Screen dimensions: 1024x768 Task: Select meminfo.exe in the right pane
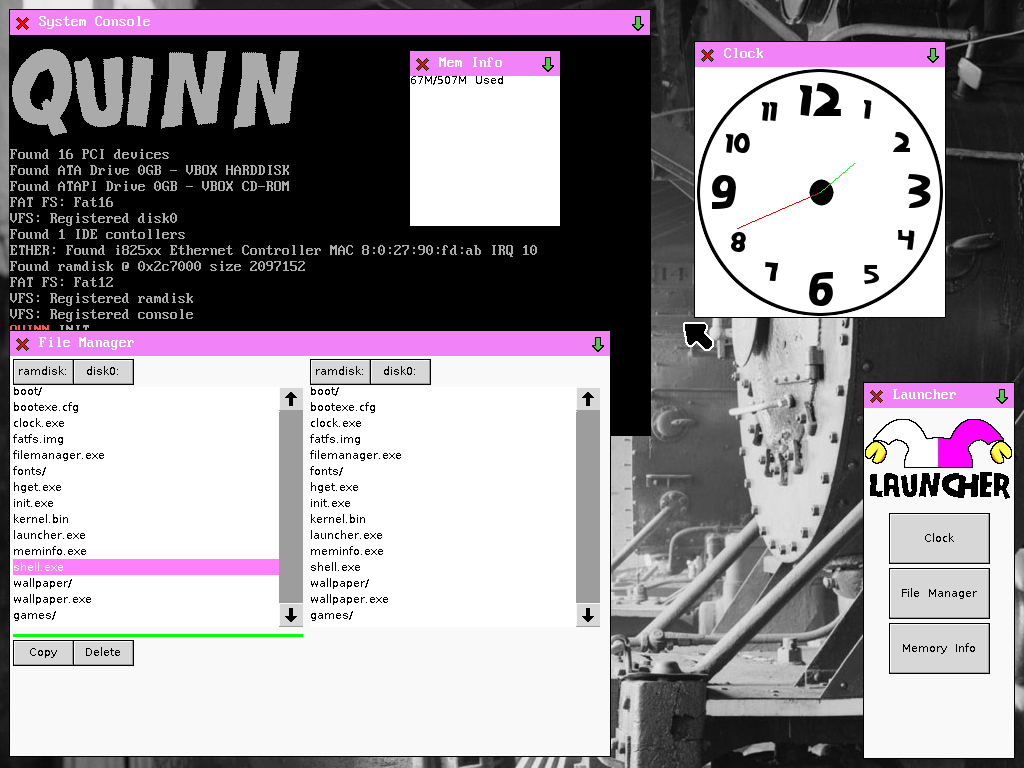[443, 551]
